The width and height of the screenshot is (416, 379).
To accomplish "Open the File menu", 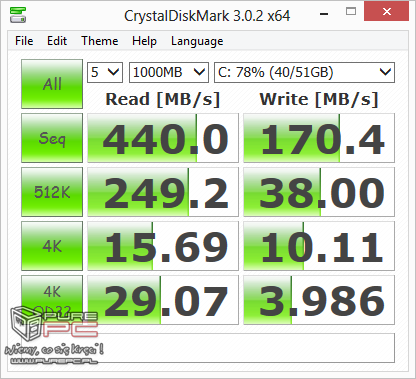I will (x=24, y=41).
